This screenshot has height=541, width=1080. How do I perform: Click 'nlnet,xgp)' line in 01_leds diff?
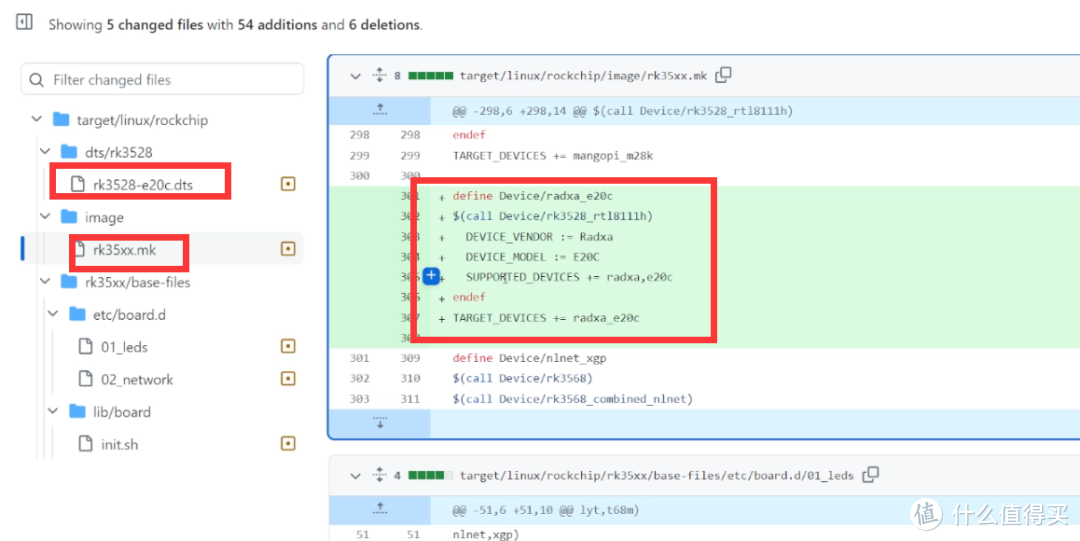click(x=486, y=535)
